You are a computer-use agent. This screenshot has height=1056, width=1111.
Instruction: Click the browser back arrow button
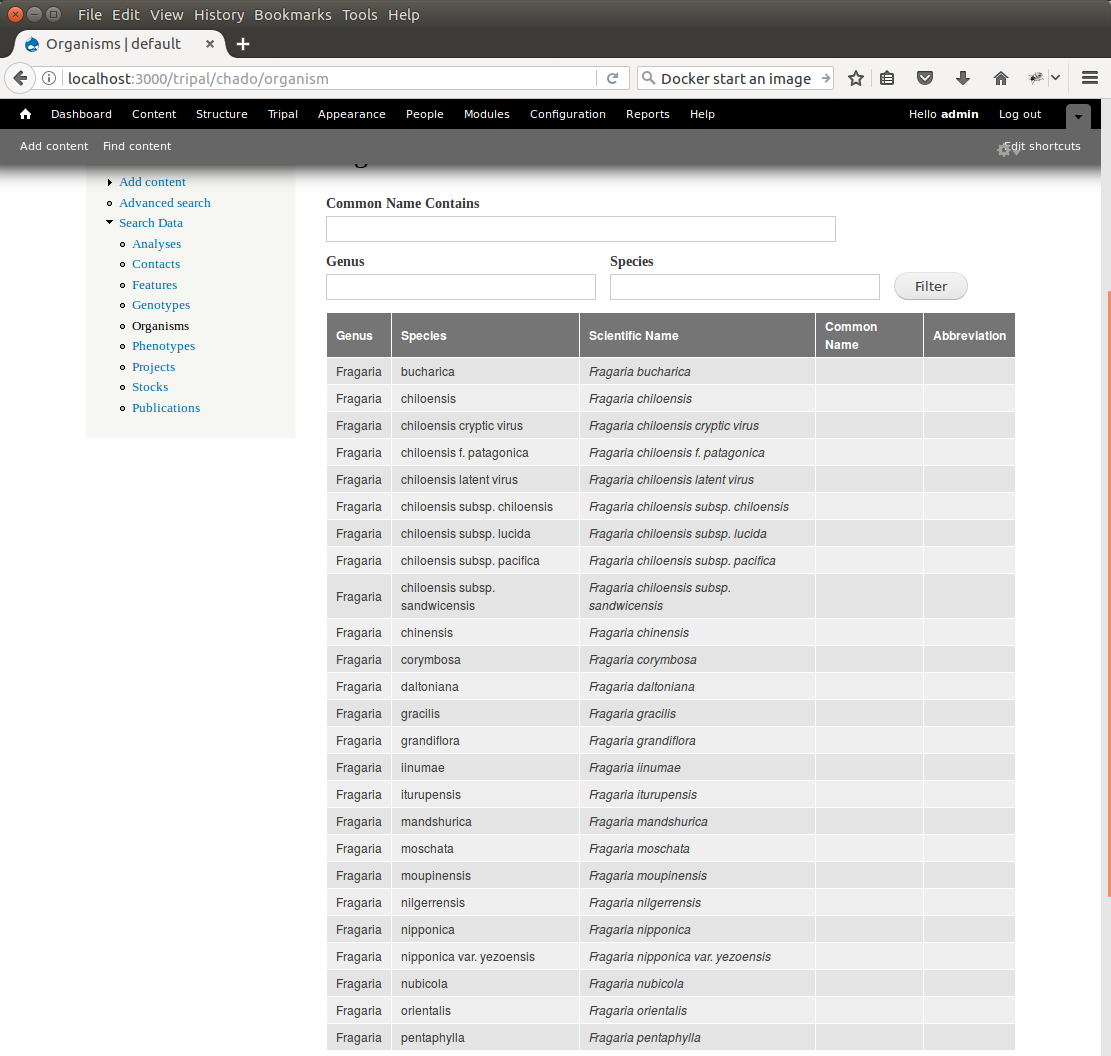tap(20, 78)
